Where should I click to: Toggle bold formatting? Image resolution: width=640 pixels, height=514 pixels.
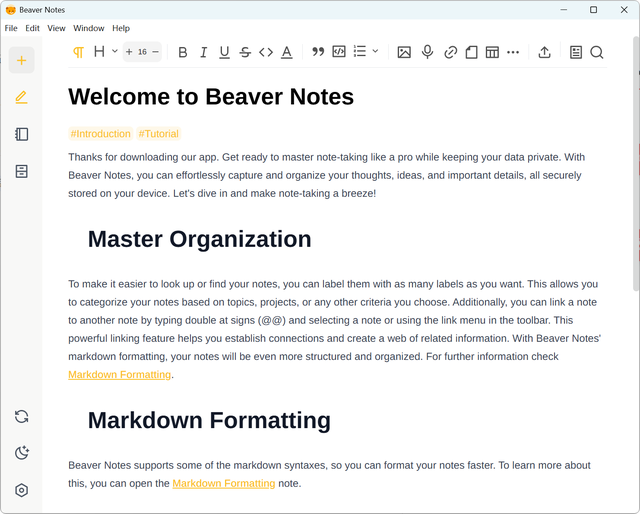coord(182,52)
